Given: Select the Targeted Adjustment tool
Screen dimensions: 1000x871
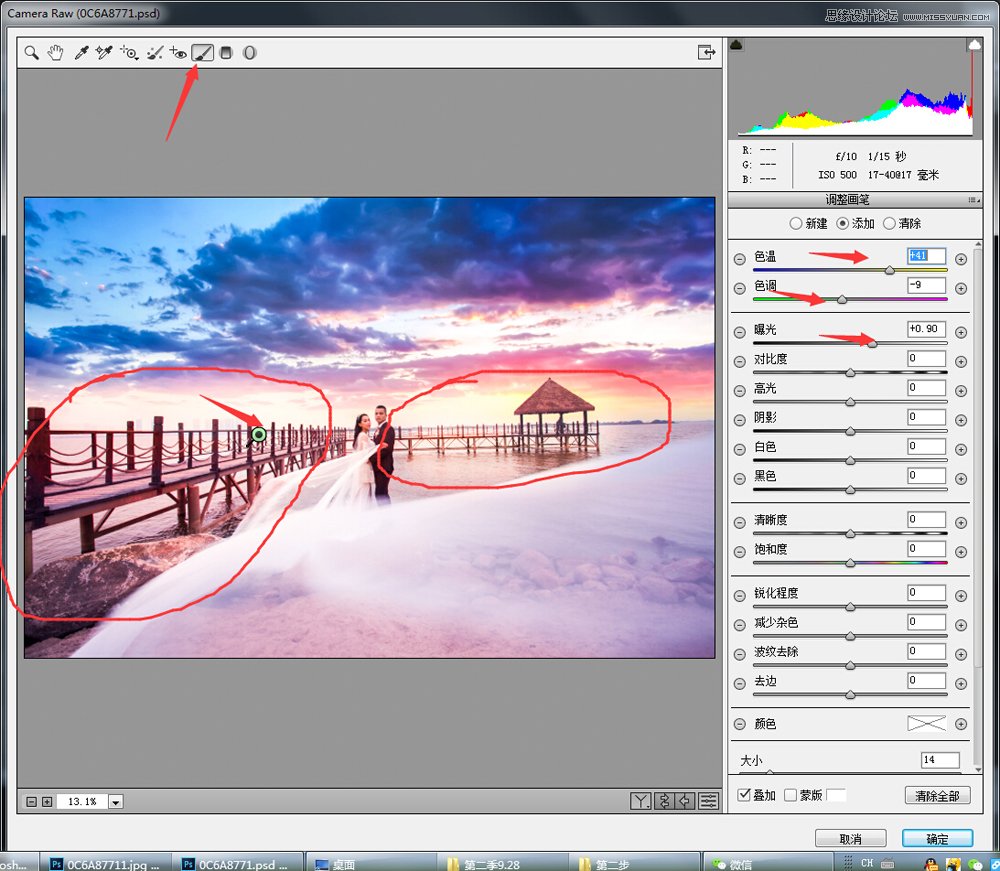Looking at the screenshot, I should [129, 53].
